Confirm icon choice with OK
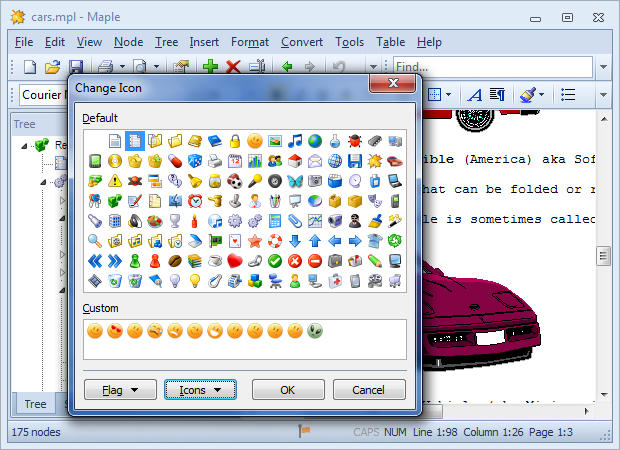Image resolution: width=620 pixels, height=450 pixels. (288, 390)
